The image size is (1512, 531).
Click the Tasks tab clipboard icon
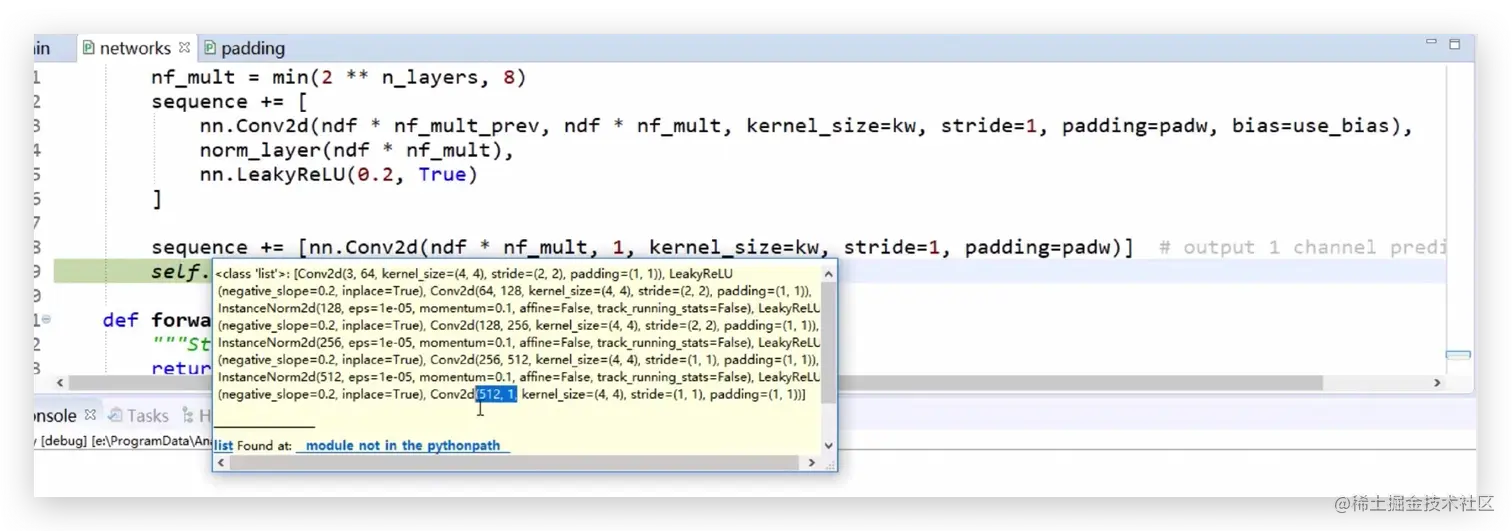pyautogui.click(x=115, y=415)
